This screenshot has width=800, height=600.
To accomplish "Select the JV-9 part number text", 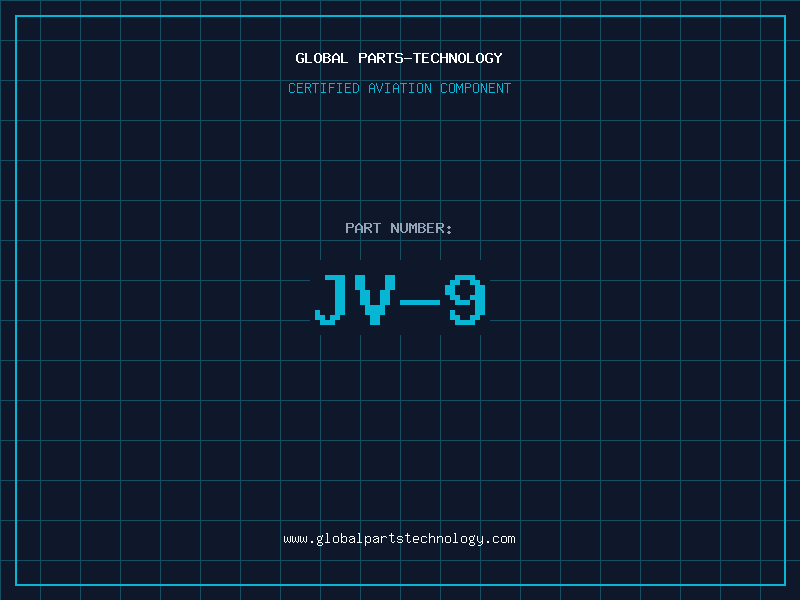I will tap(400, 299).
